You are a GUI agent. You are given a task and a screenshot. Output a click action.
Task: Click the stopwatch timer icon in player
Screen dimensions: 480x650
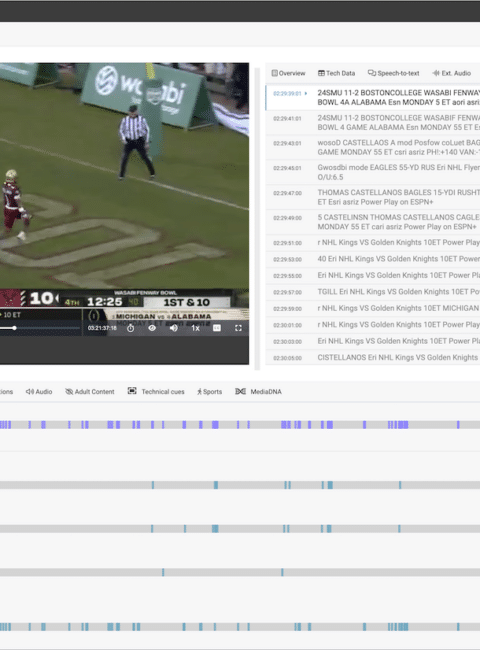[131, 328]
